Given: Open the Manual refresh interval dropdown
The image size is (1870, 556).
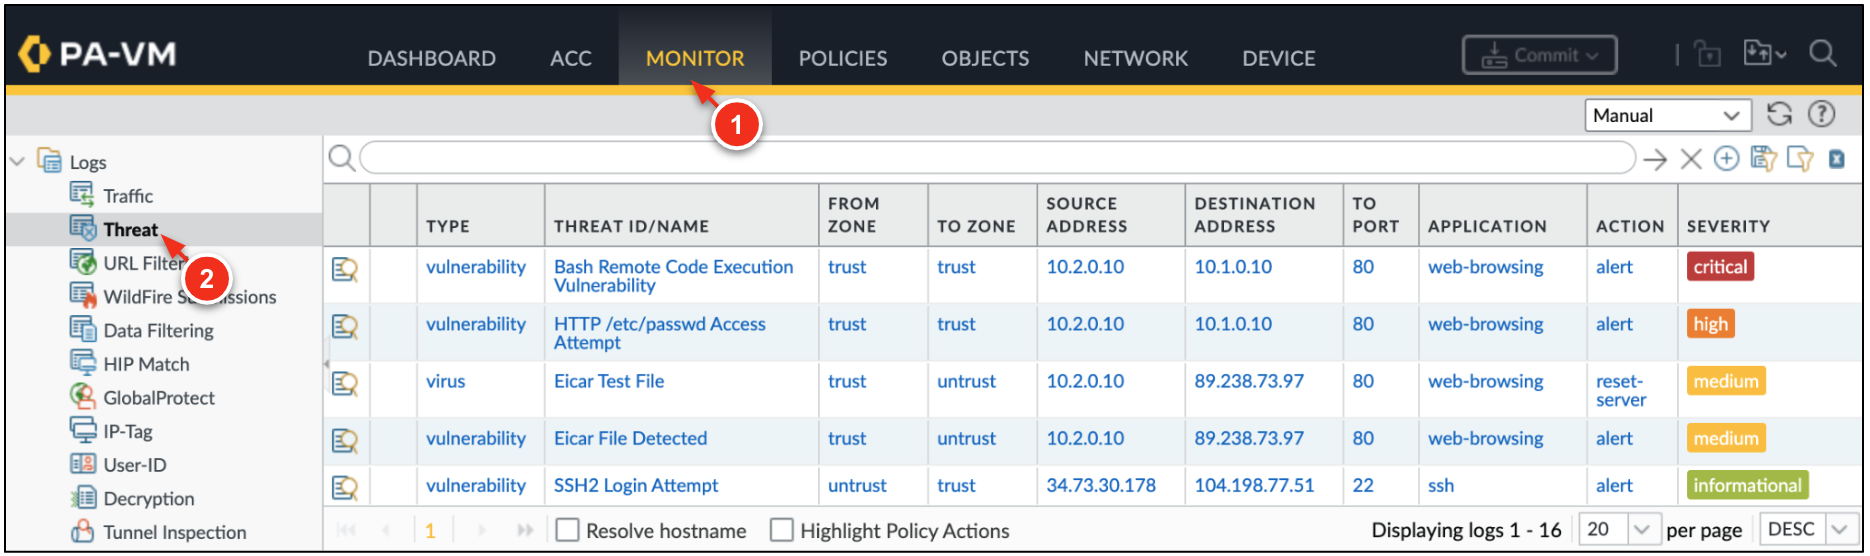Looking at the screenshot, I should coord(1667,116).
